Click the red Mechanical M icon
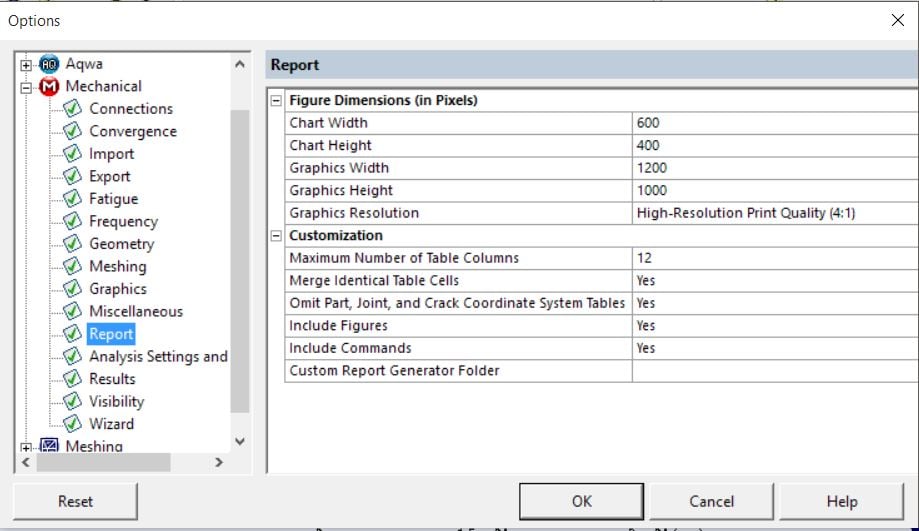Screen dimensions: 919x531 (49, 87)
